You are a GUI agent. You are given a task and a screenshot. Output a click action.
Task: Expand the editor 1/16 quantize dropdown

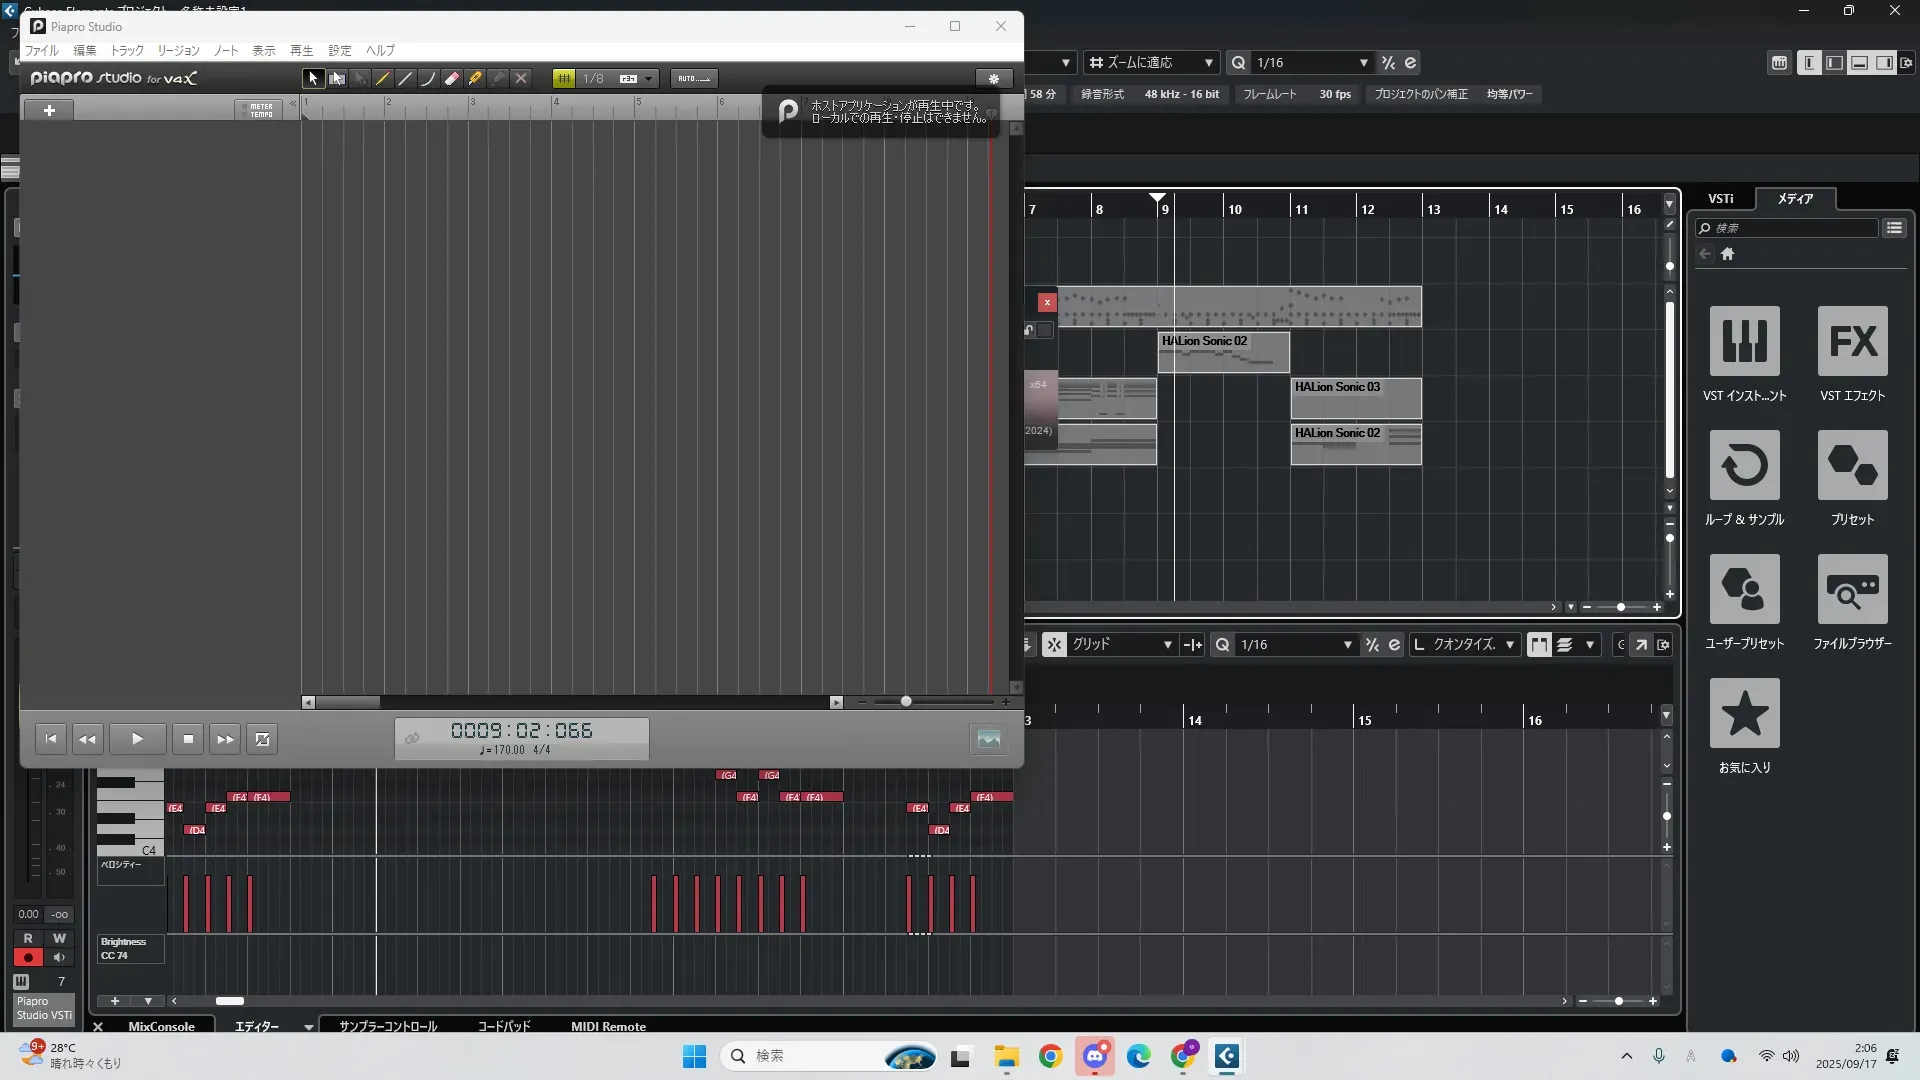point(1347,645)
